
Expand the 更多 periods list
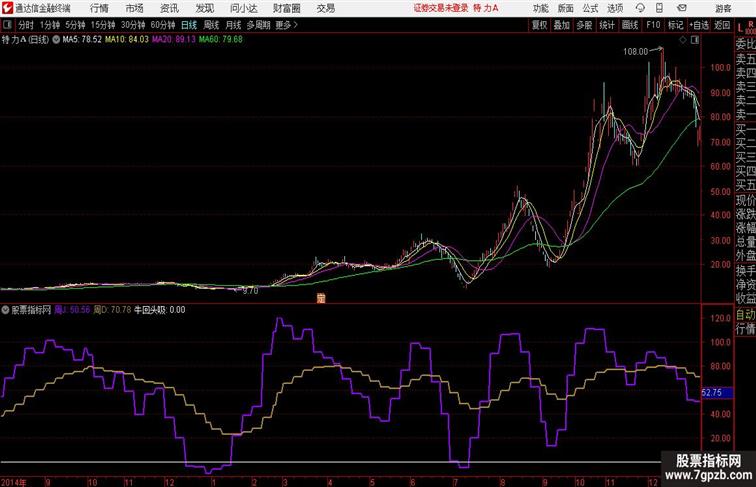(x=286, y=25)
